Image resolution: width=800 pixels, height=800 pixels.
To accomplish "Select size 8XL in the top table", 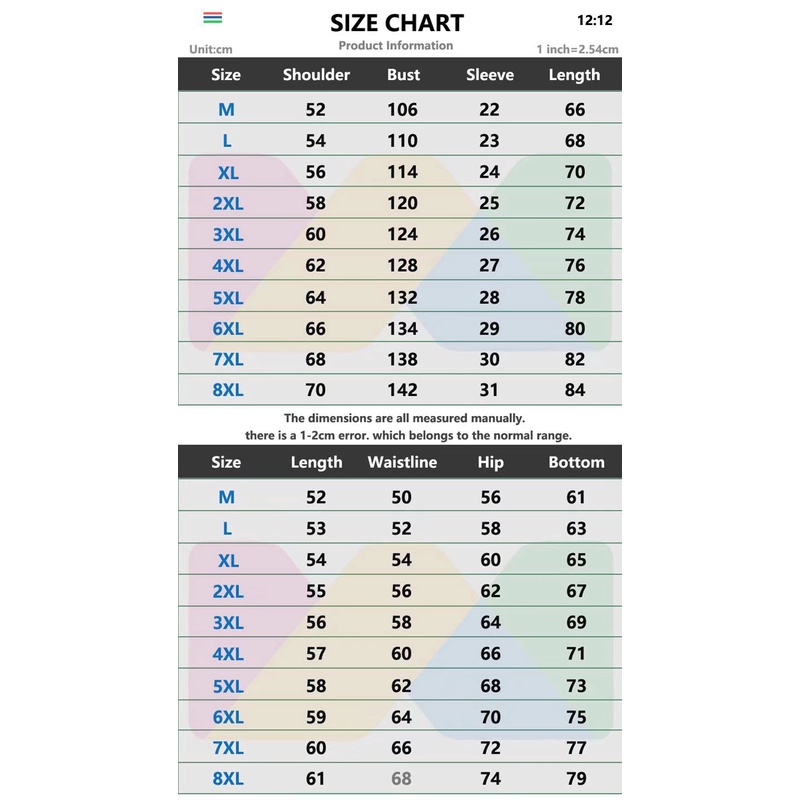I will [x=228, y=390].
